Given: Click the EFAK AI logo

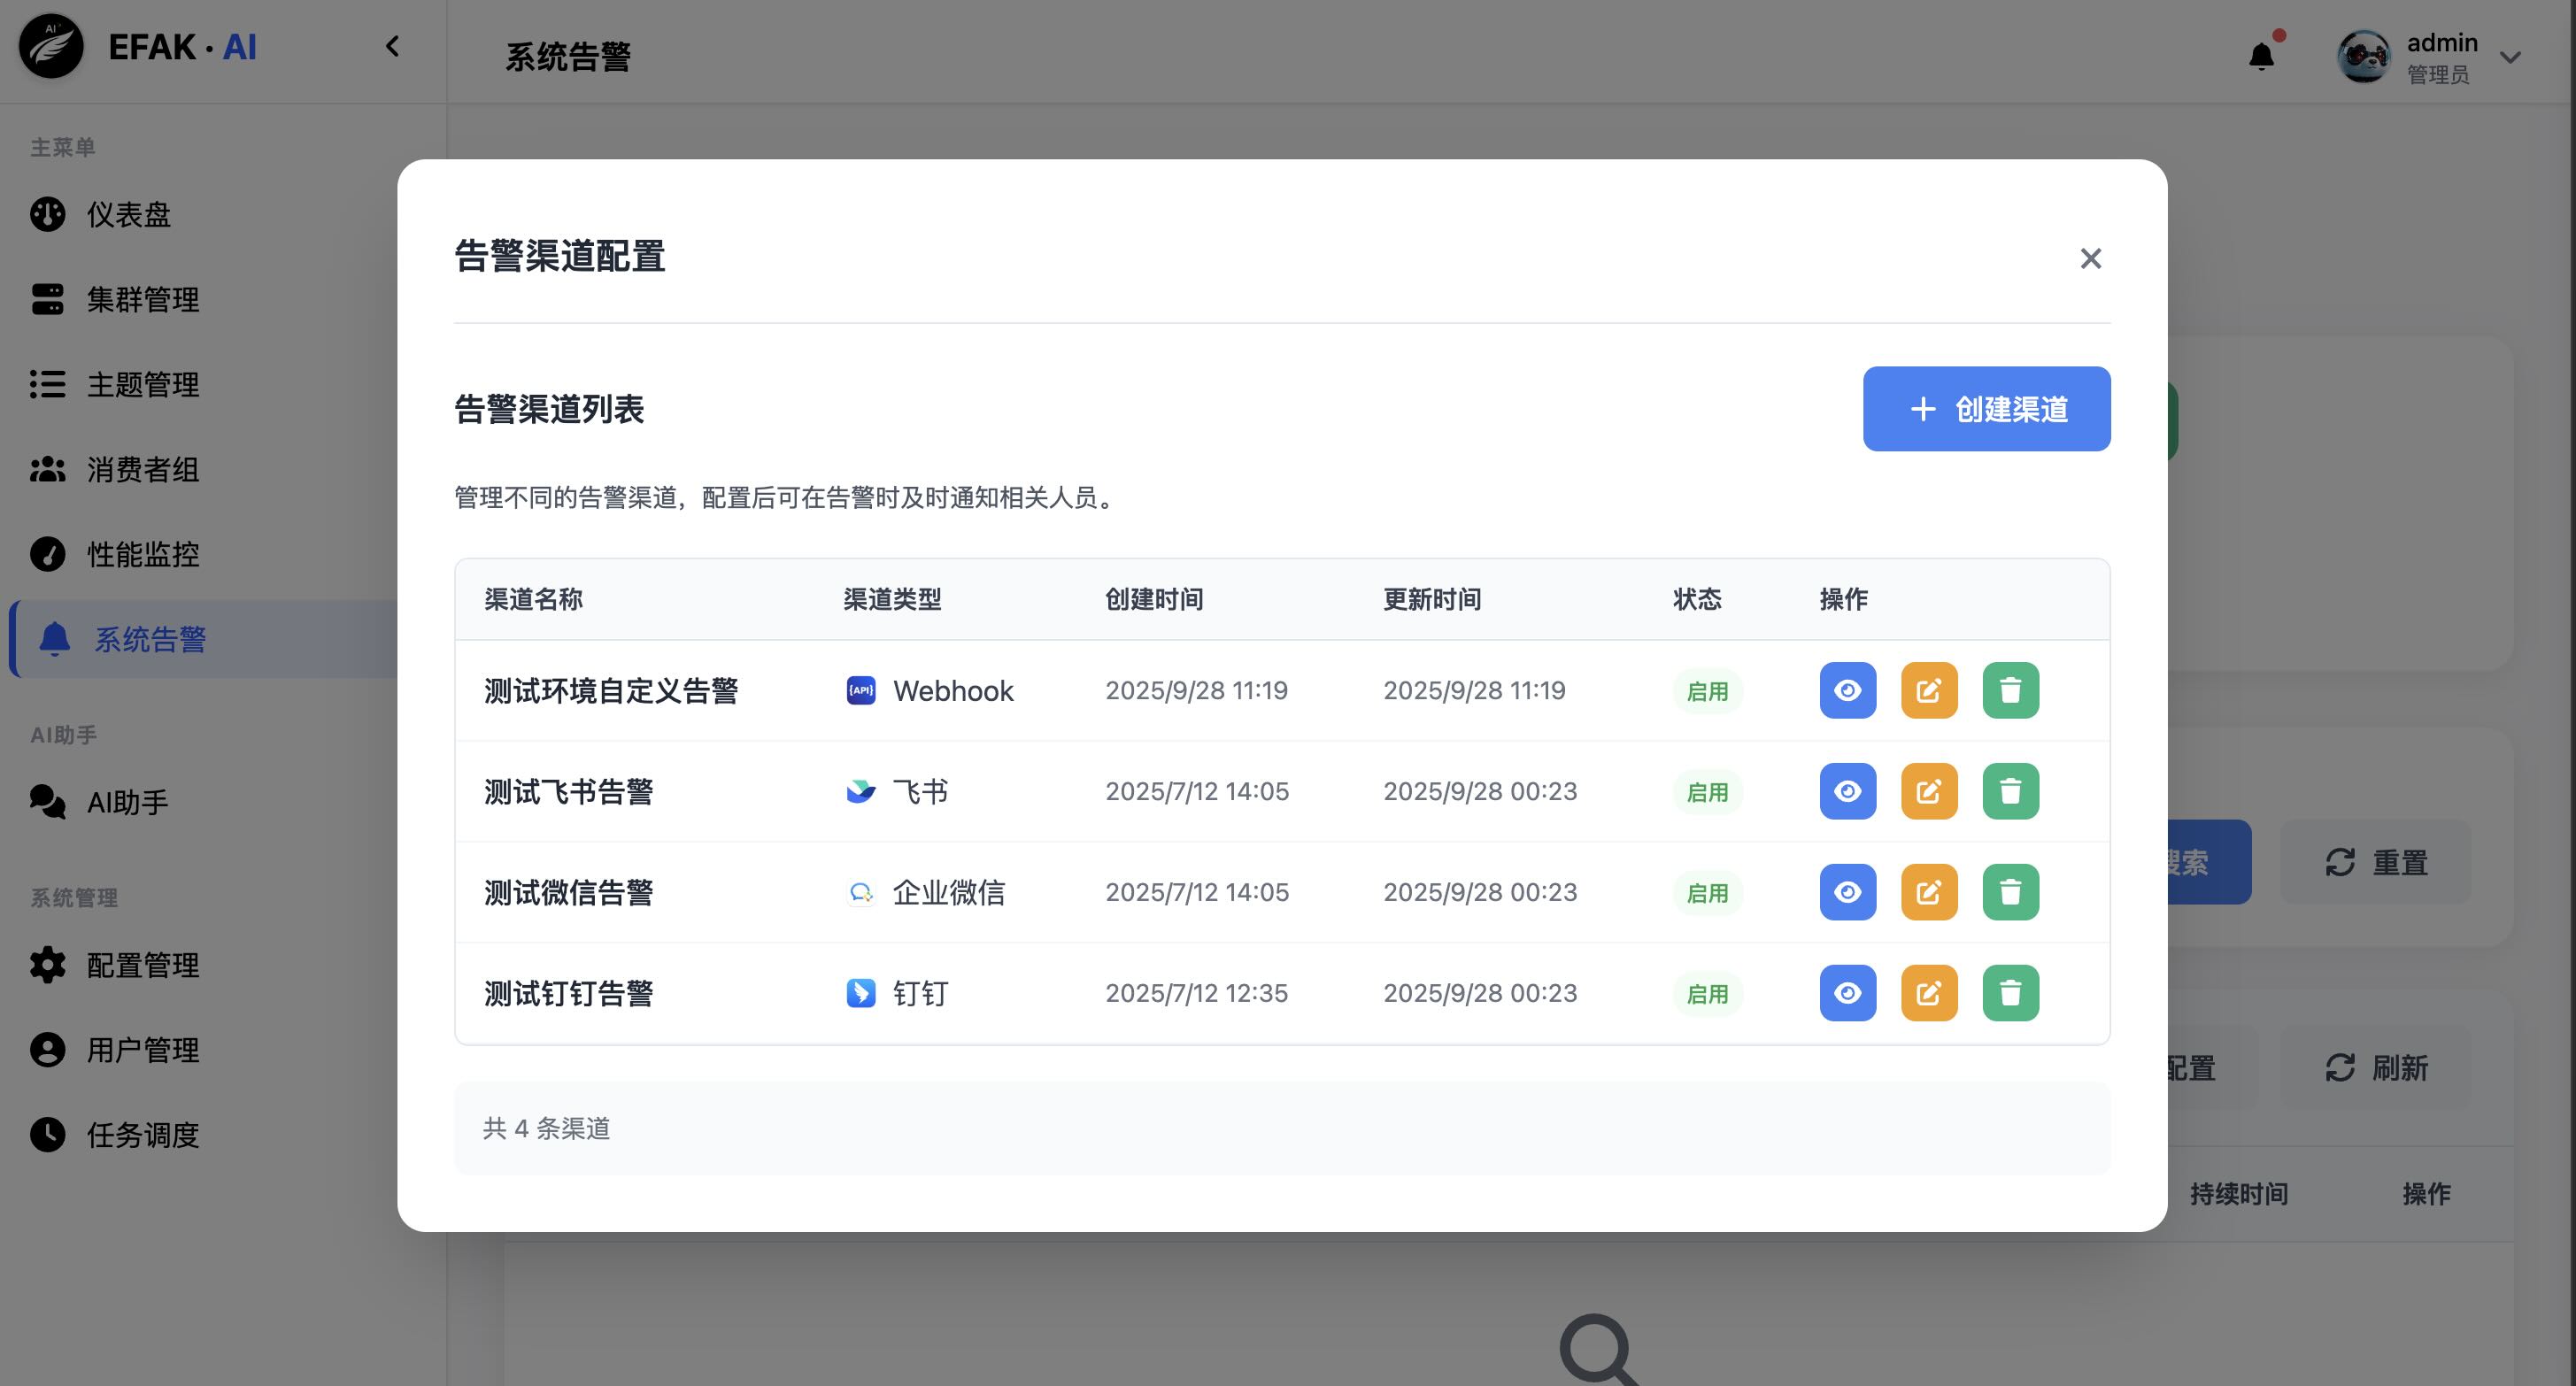Looking at the screenshot, I should (x=52, y=46).
